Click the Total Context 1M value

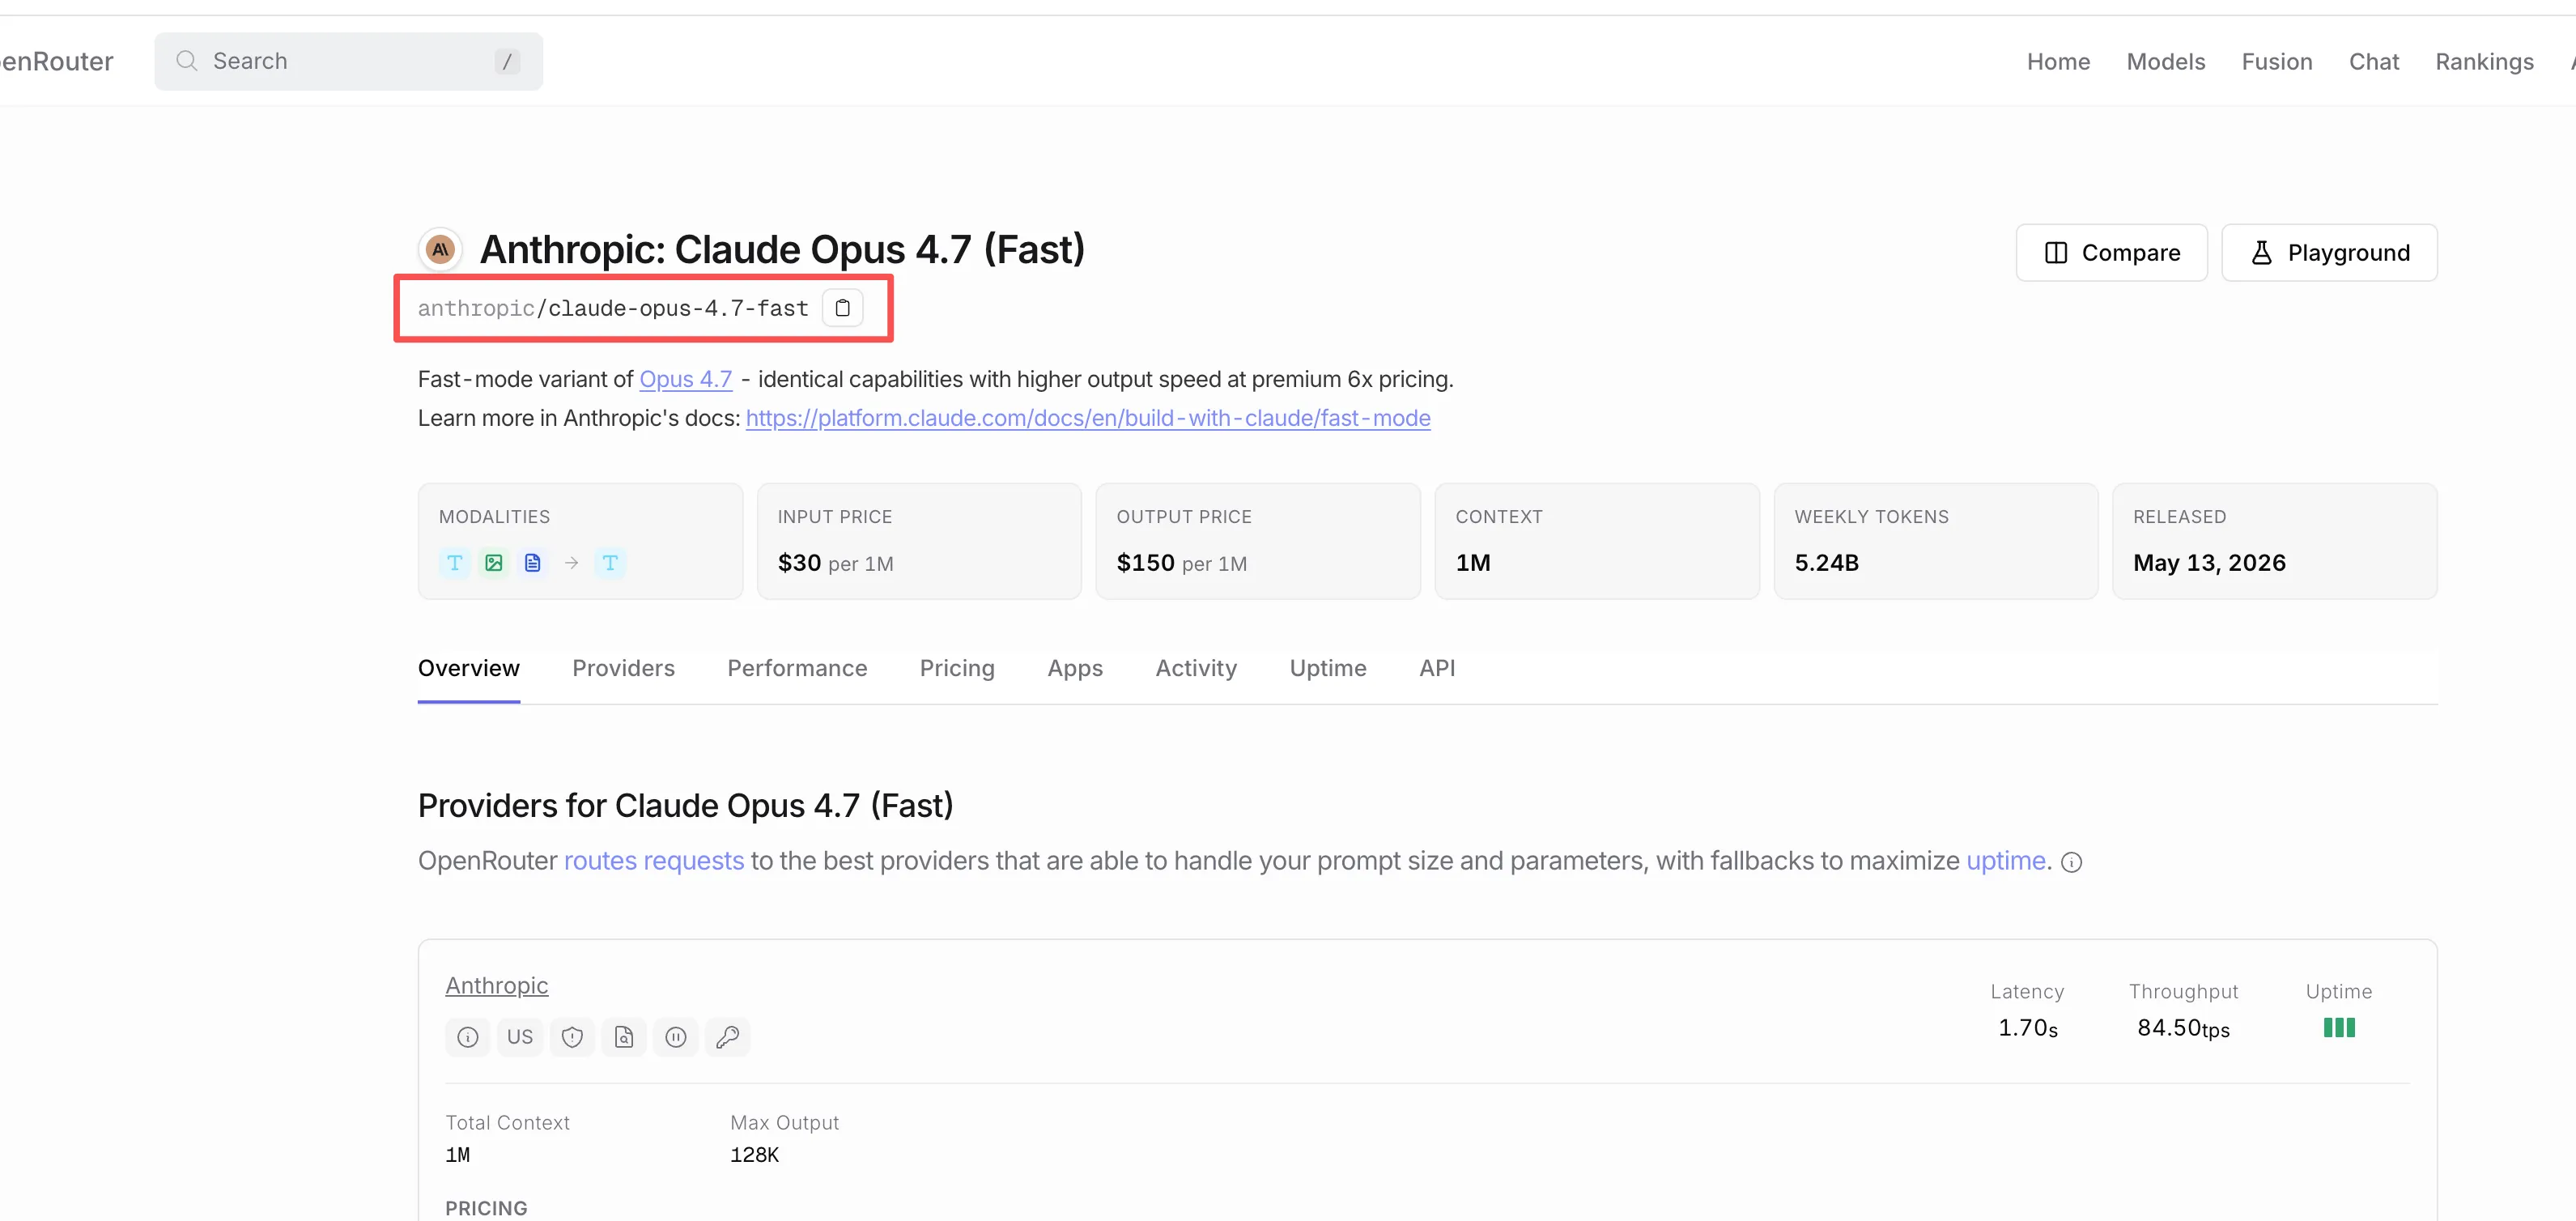point(458,1155)
